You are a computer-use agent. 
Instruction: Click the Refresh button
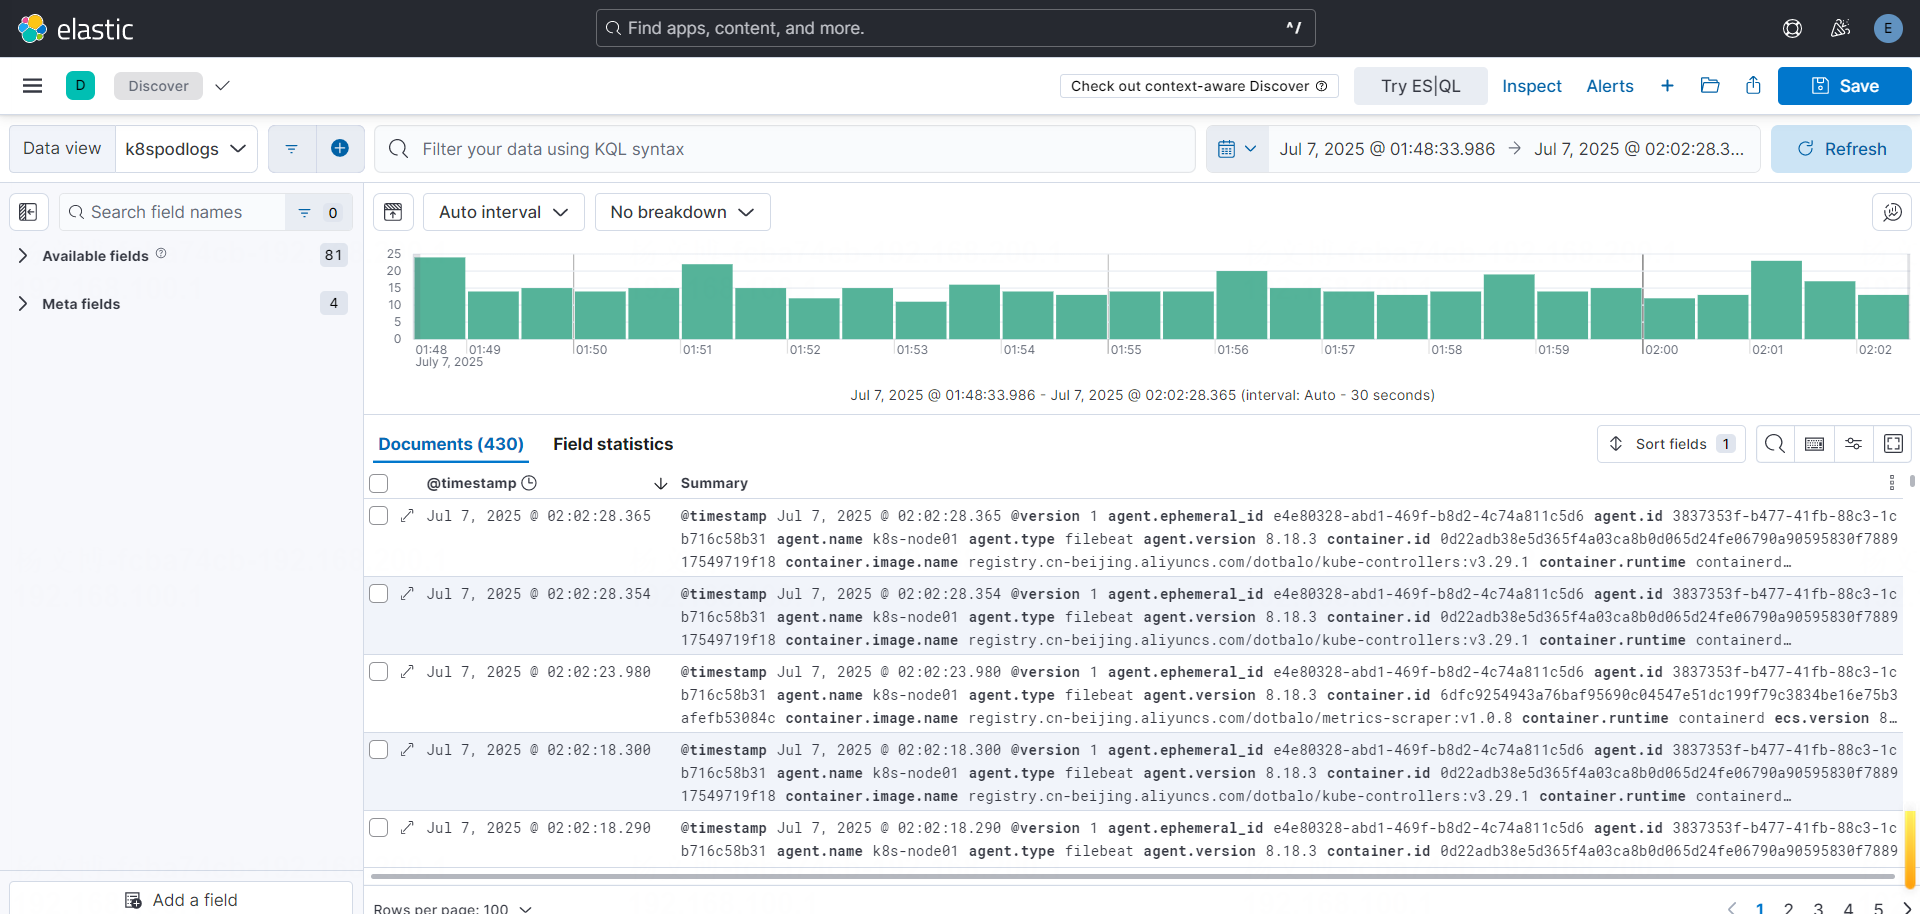[1840, 149]
